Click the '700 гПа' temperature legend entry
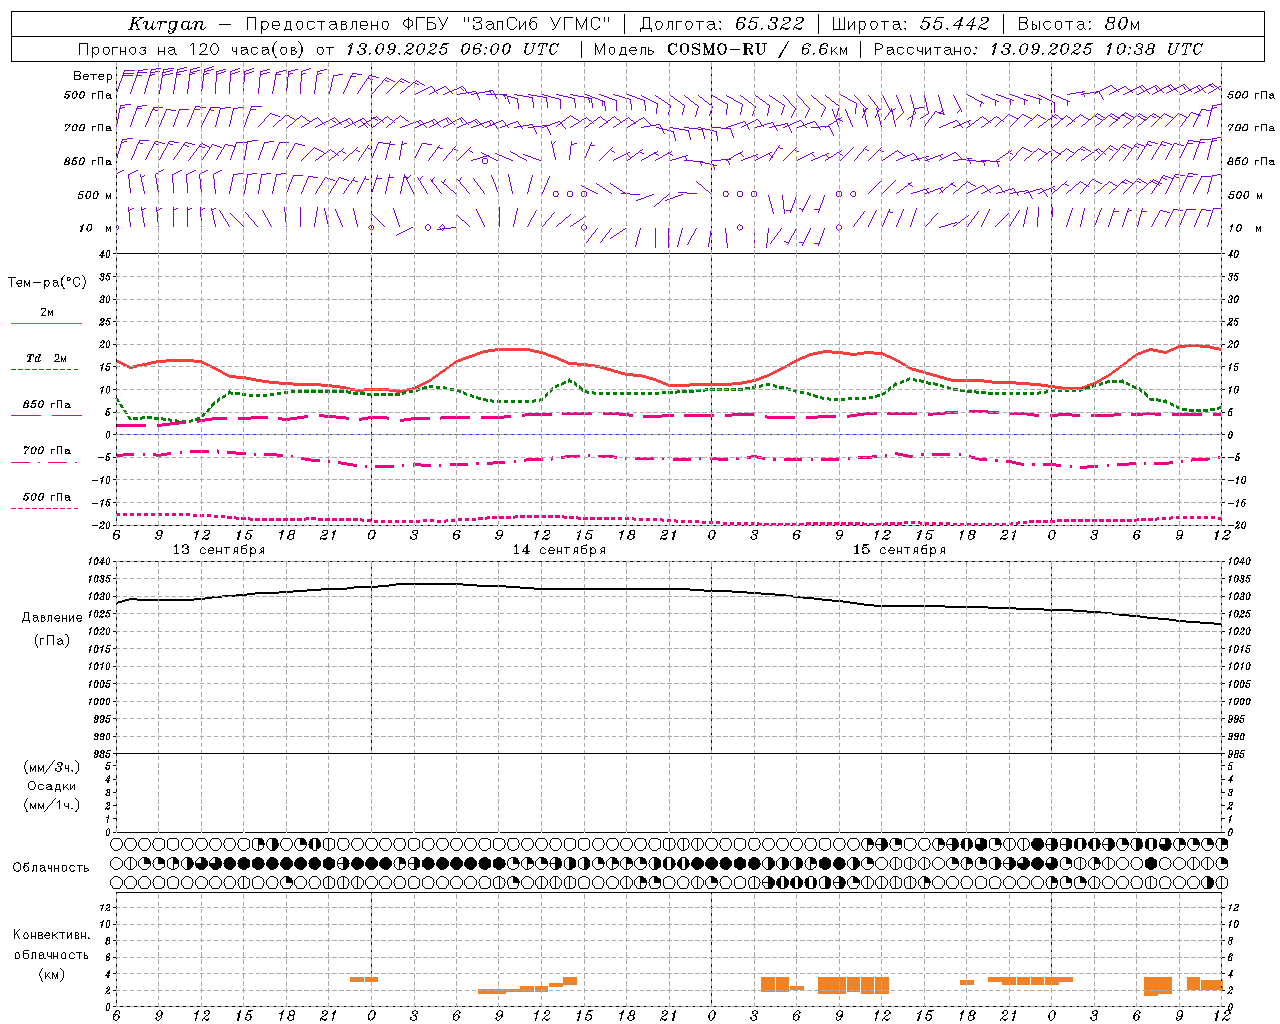The image size is (1280, 1024). tap(47, 450)
